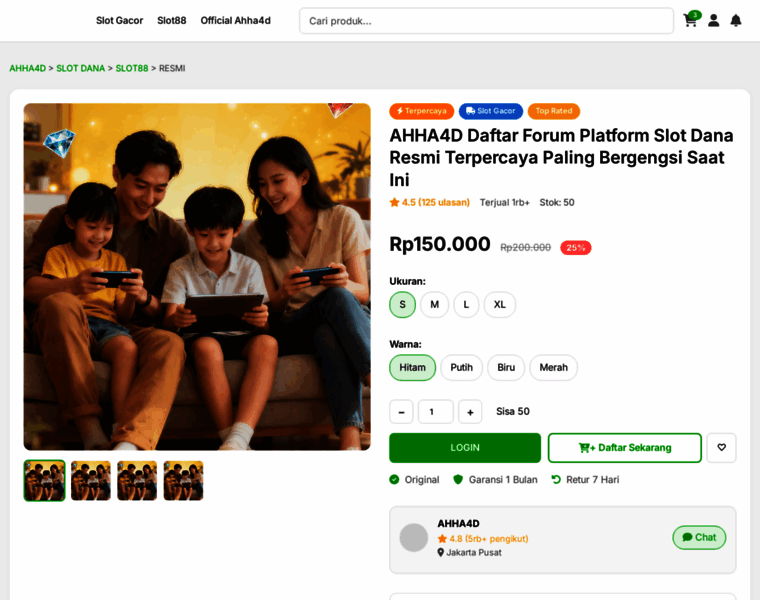The width and height of the screenshot is (760, 600).
Task: Select the second product thumbnail
Action: coord(91,481)
